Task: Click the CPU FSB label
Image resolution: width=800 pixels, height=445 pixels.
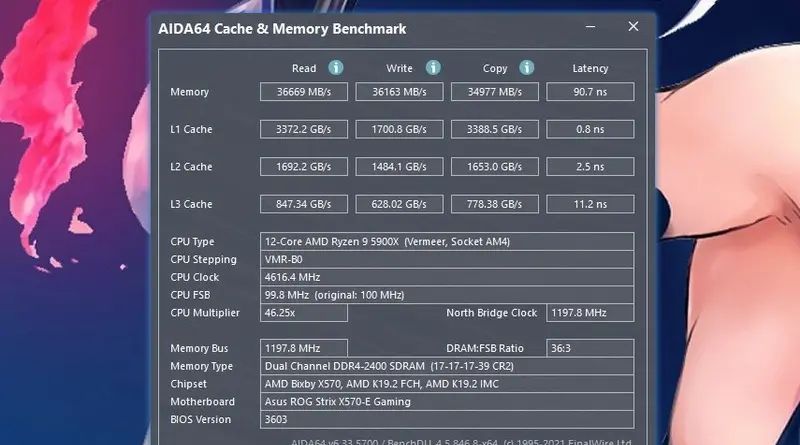Action: point(190,295)
